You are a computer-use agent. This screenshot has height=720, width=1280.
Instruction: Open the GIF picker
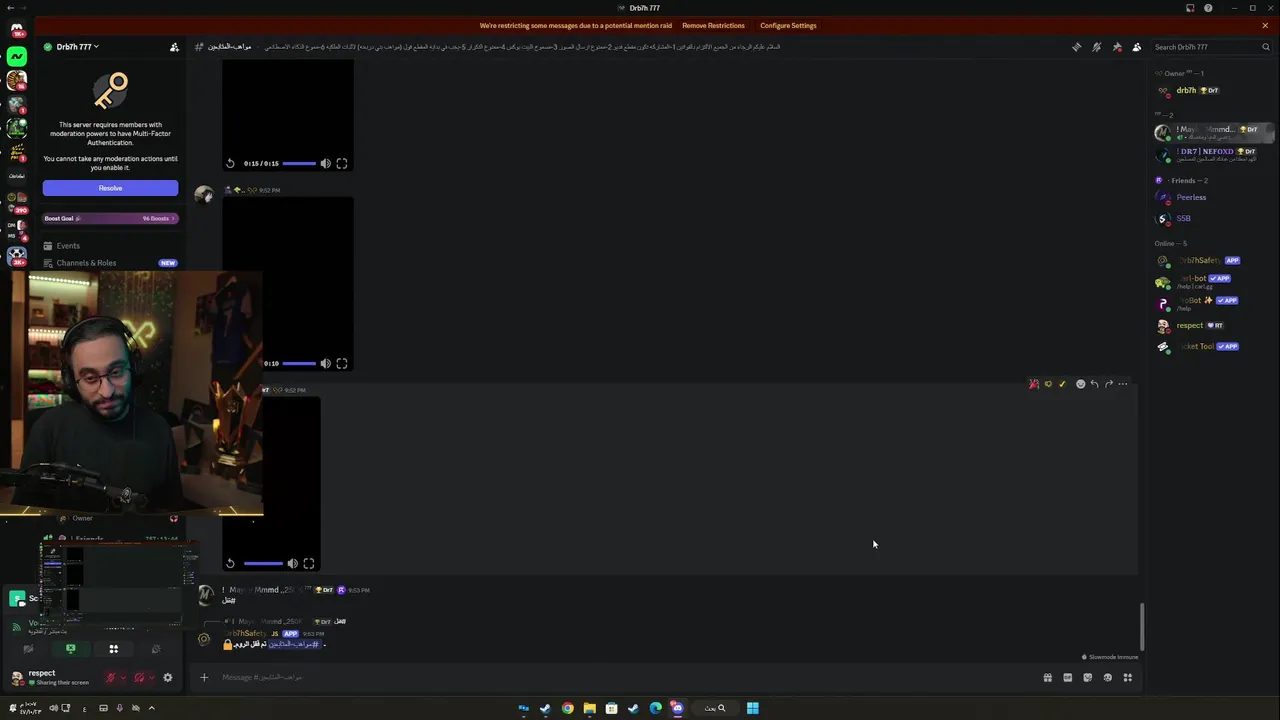tap(1067, 677)
